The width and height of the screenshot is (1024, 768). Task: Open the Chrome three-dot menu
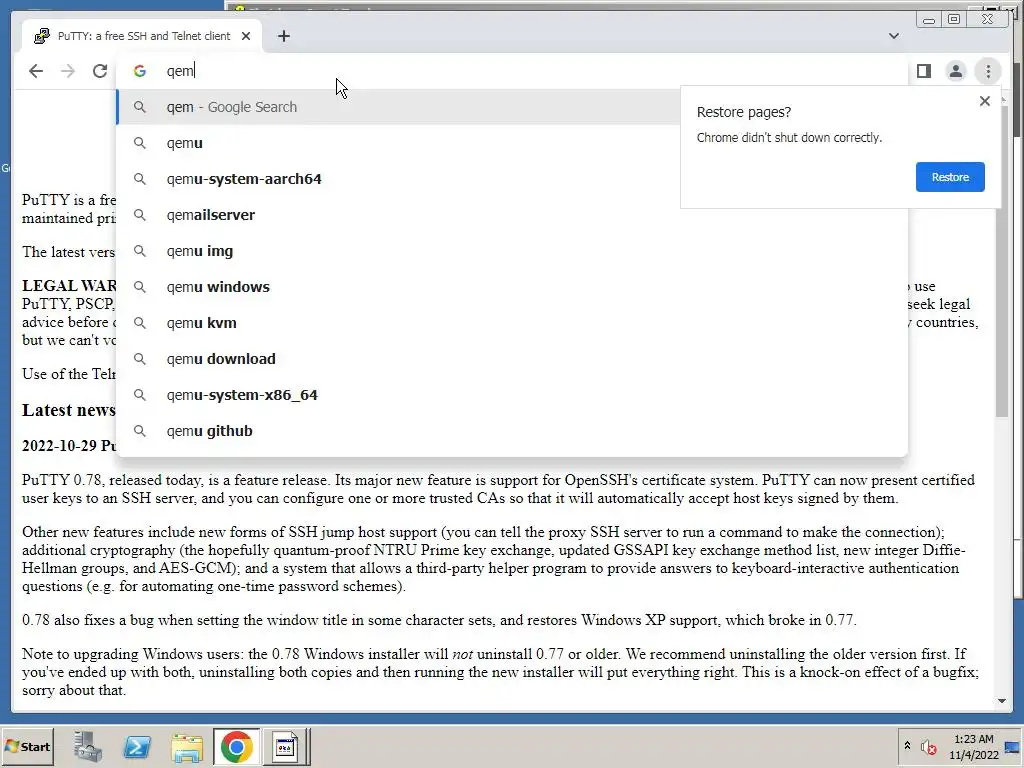988,71
